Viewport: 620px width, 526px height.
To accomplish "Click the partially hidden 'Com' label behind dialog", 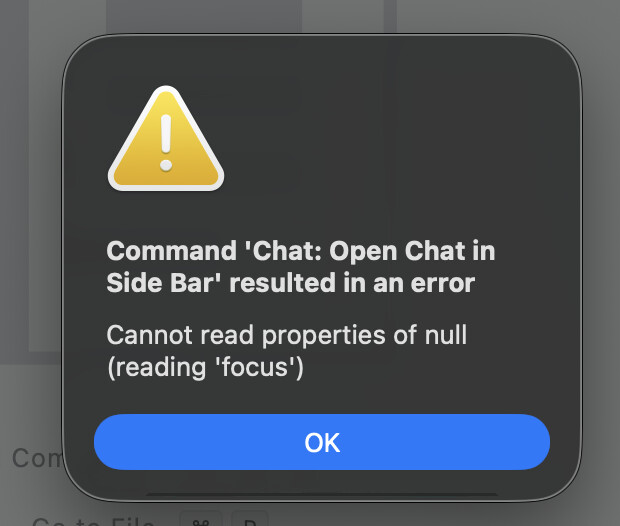I will 37,458.
